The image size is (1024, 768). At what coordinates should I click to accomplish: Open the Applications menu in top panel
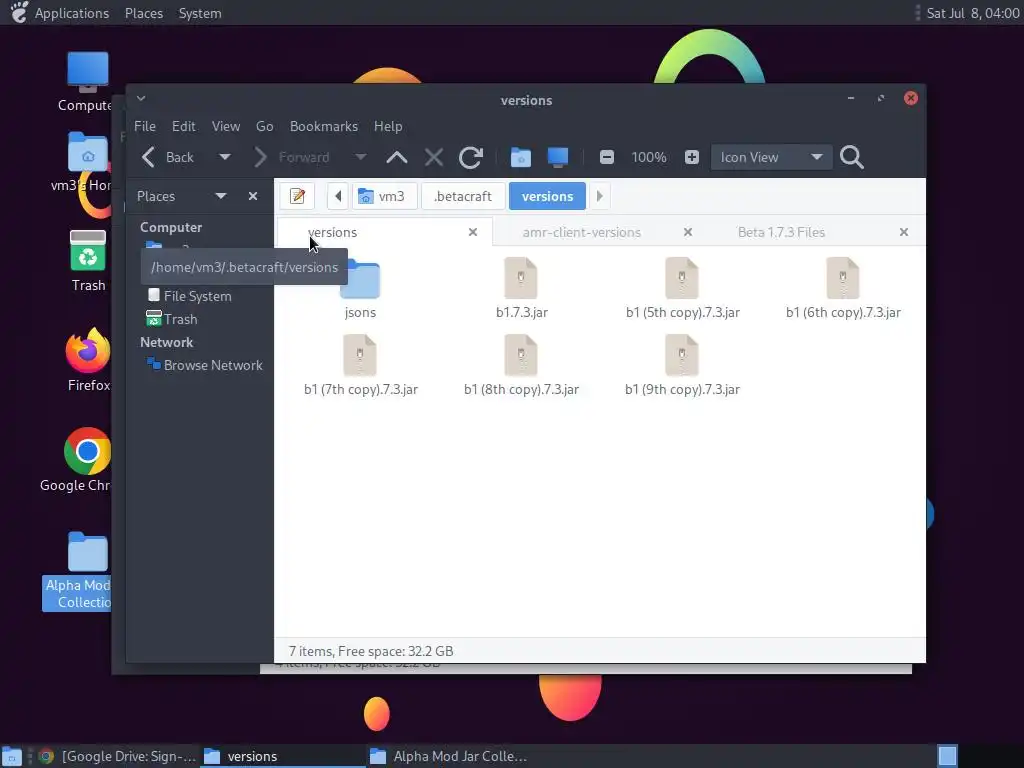[72, 13]
